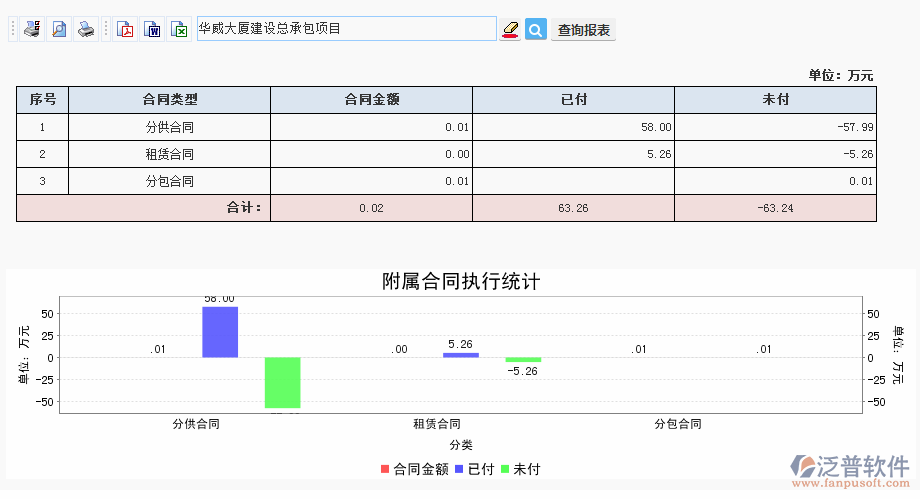Image resolution: width=920 pixels, height=499 pixels.
Task: Export the report to Word
Action: pyautogui.click(x=153, y=29)
